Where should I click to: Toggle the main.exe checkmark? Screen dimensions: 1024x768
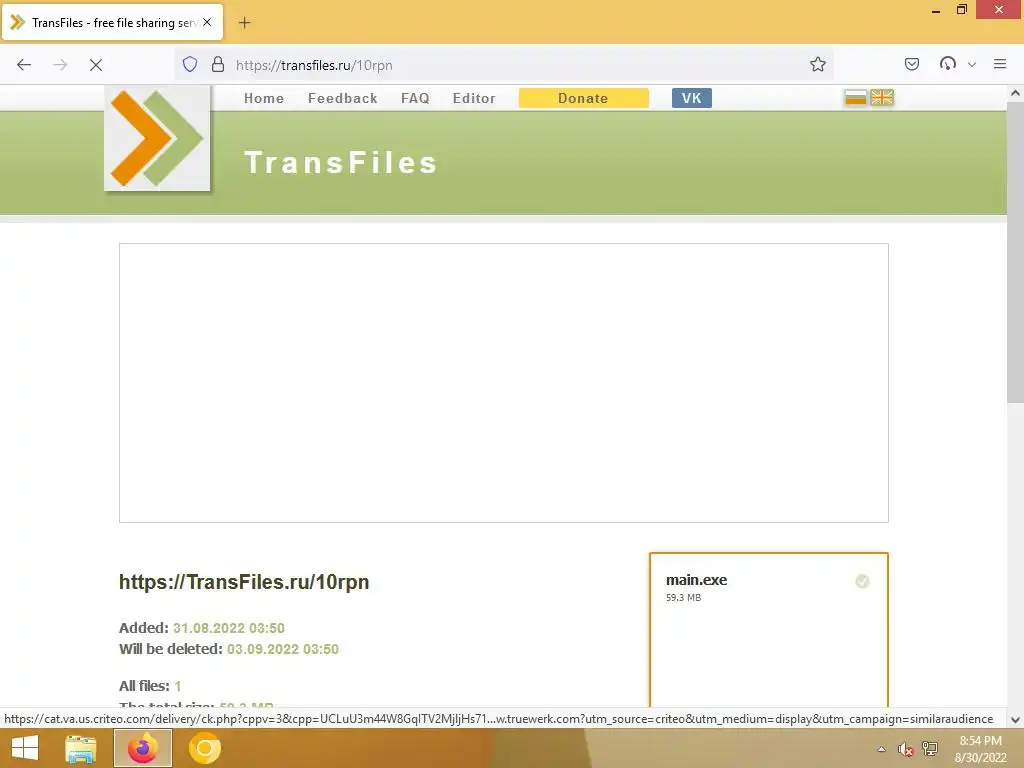pos(862,581)
